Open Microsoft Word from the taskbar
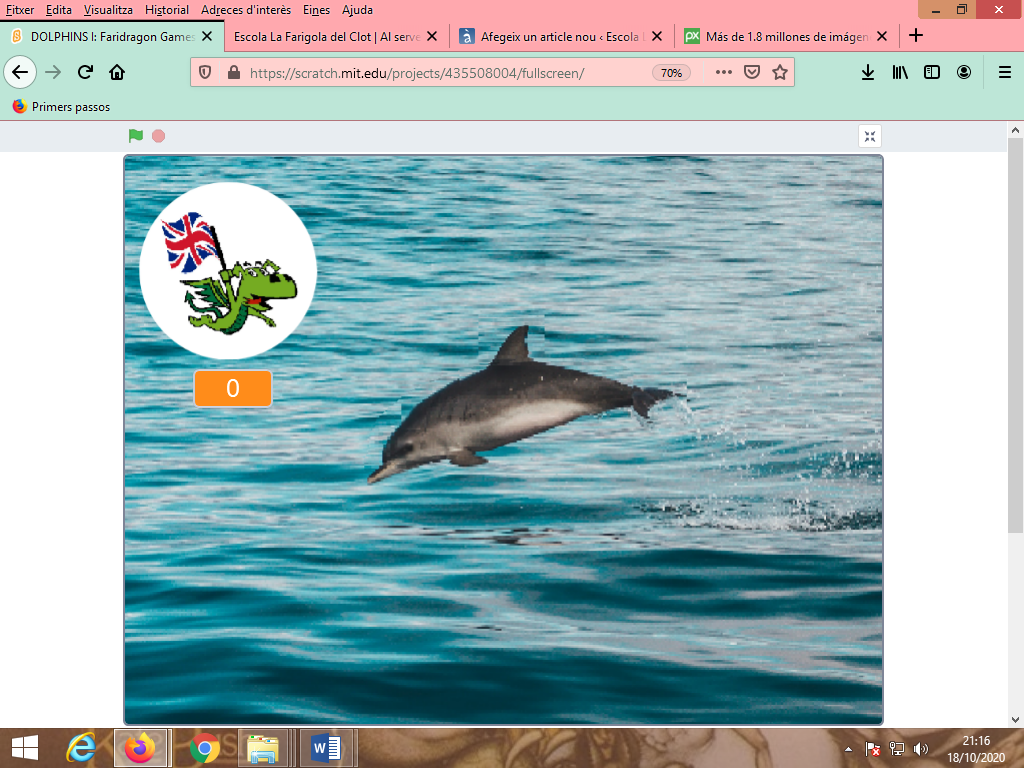The height and width of the screenshot is (768, 1024). point(326,747)
